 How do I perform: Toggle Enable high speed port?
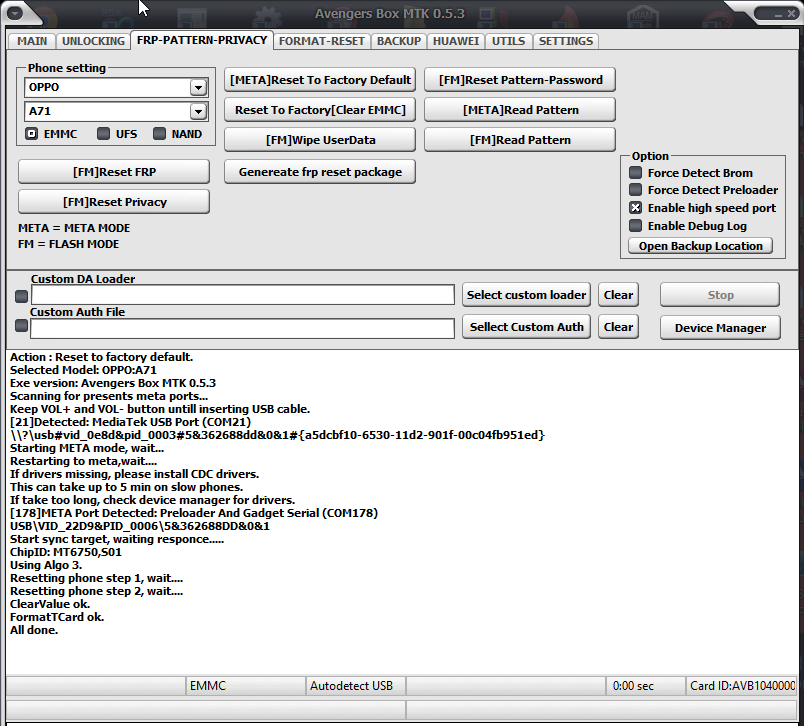(635, 208)
